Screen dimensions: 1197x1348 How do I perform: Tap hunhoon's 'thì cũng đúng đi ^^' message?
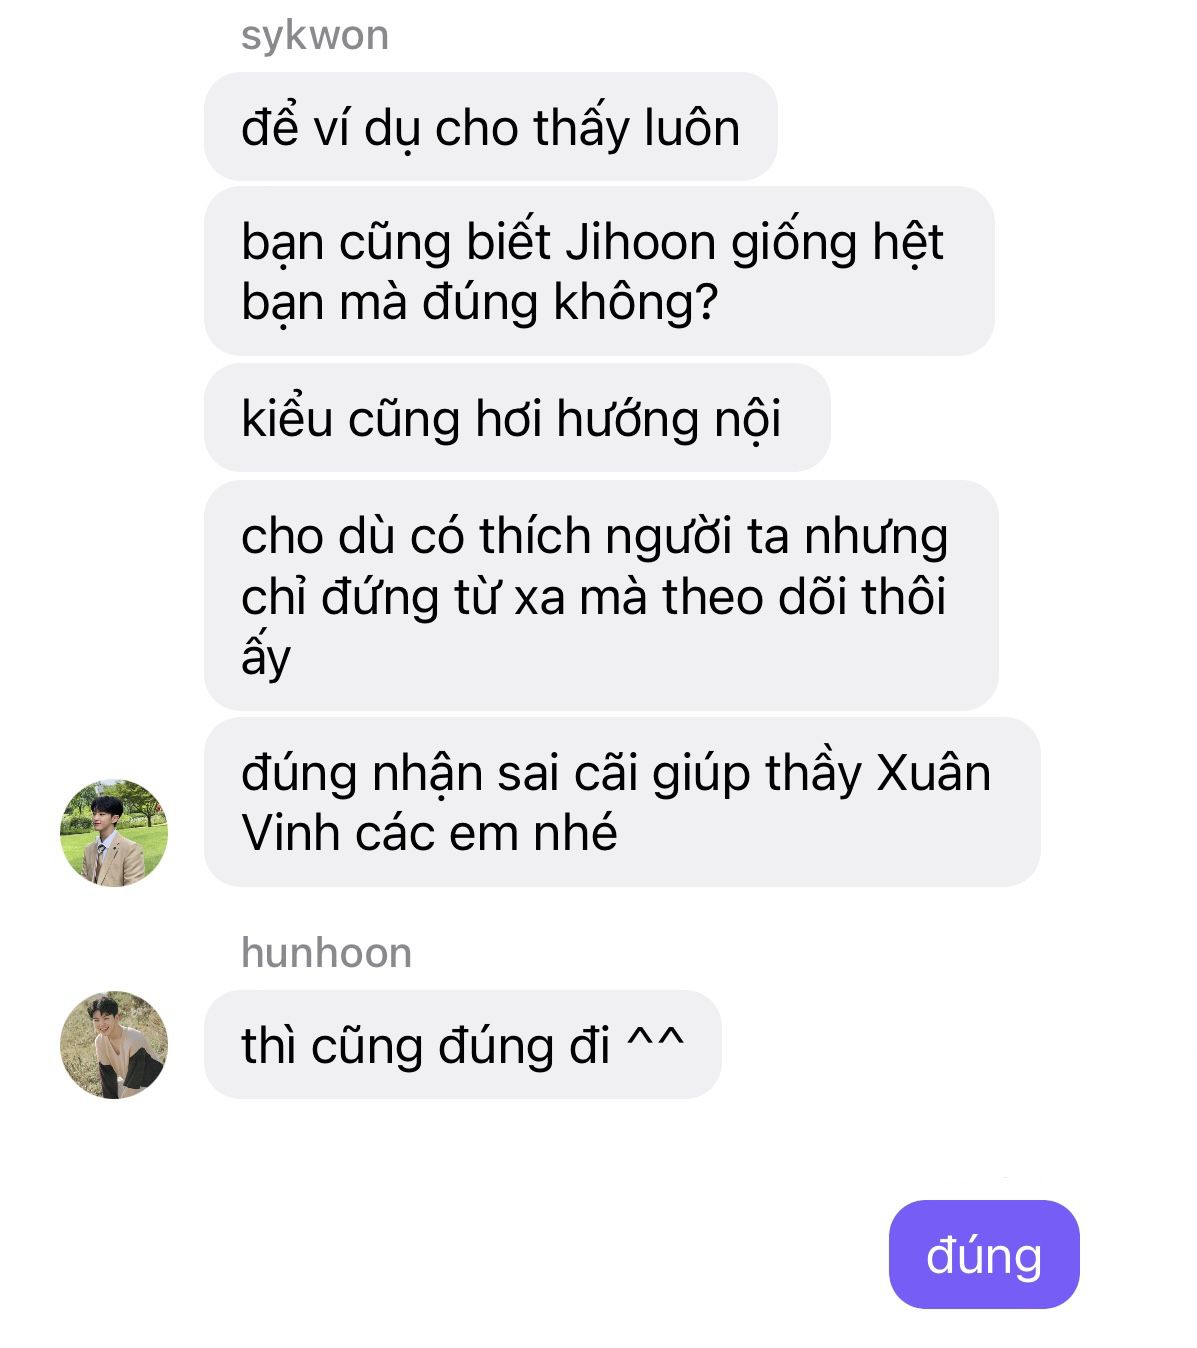click(x=462, y=1045)
